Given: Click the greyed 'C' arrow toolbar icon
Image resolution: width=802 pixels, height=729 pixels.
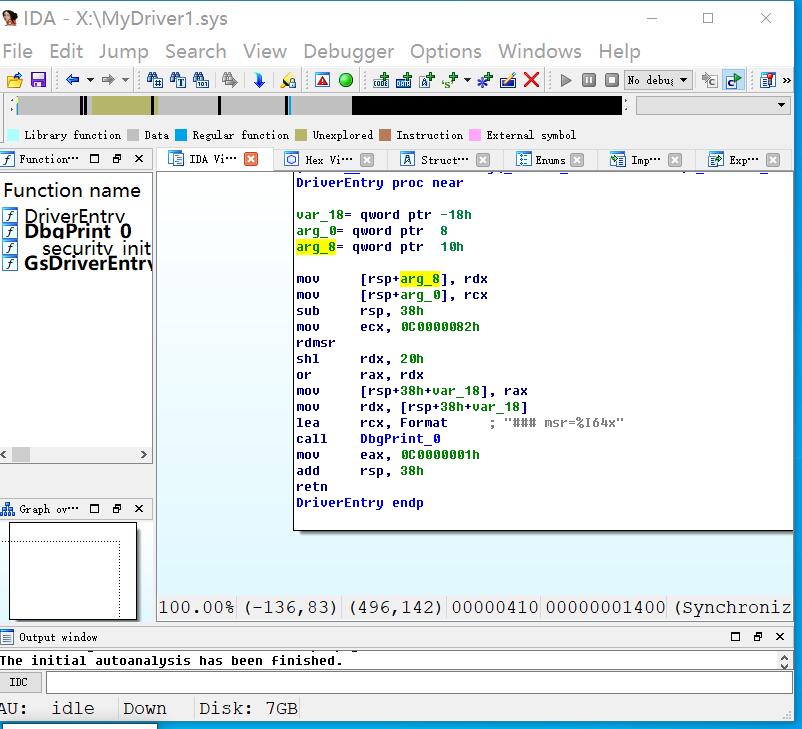Looking at the screenshot, I should click(709, 80).
